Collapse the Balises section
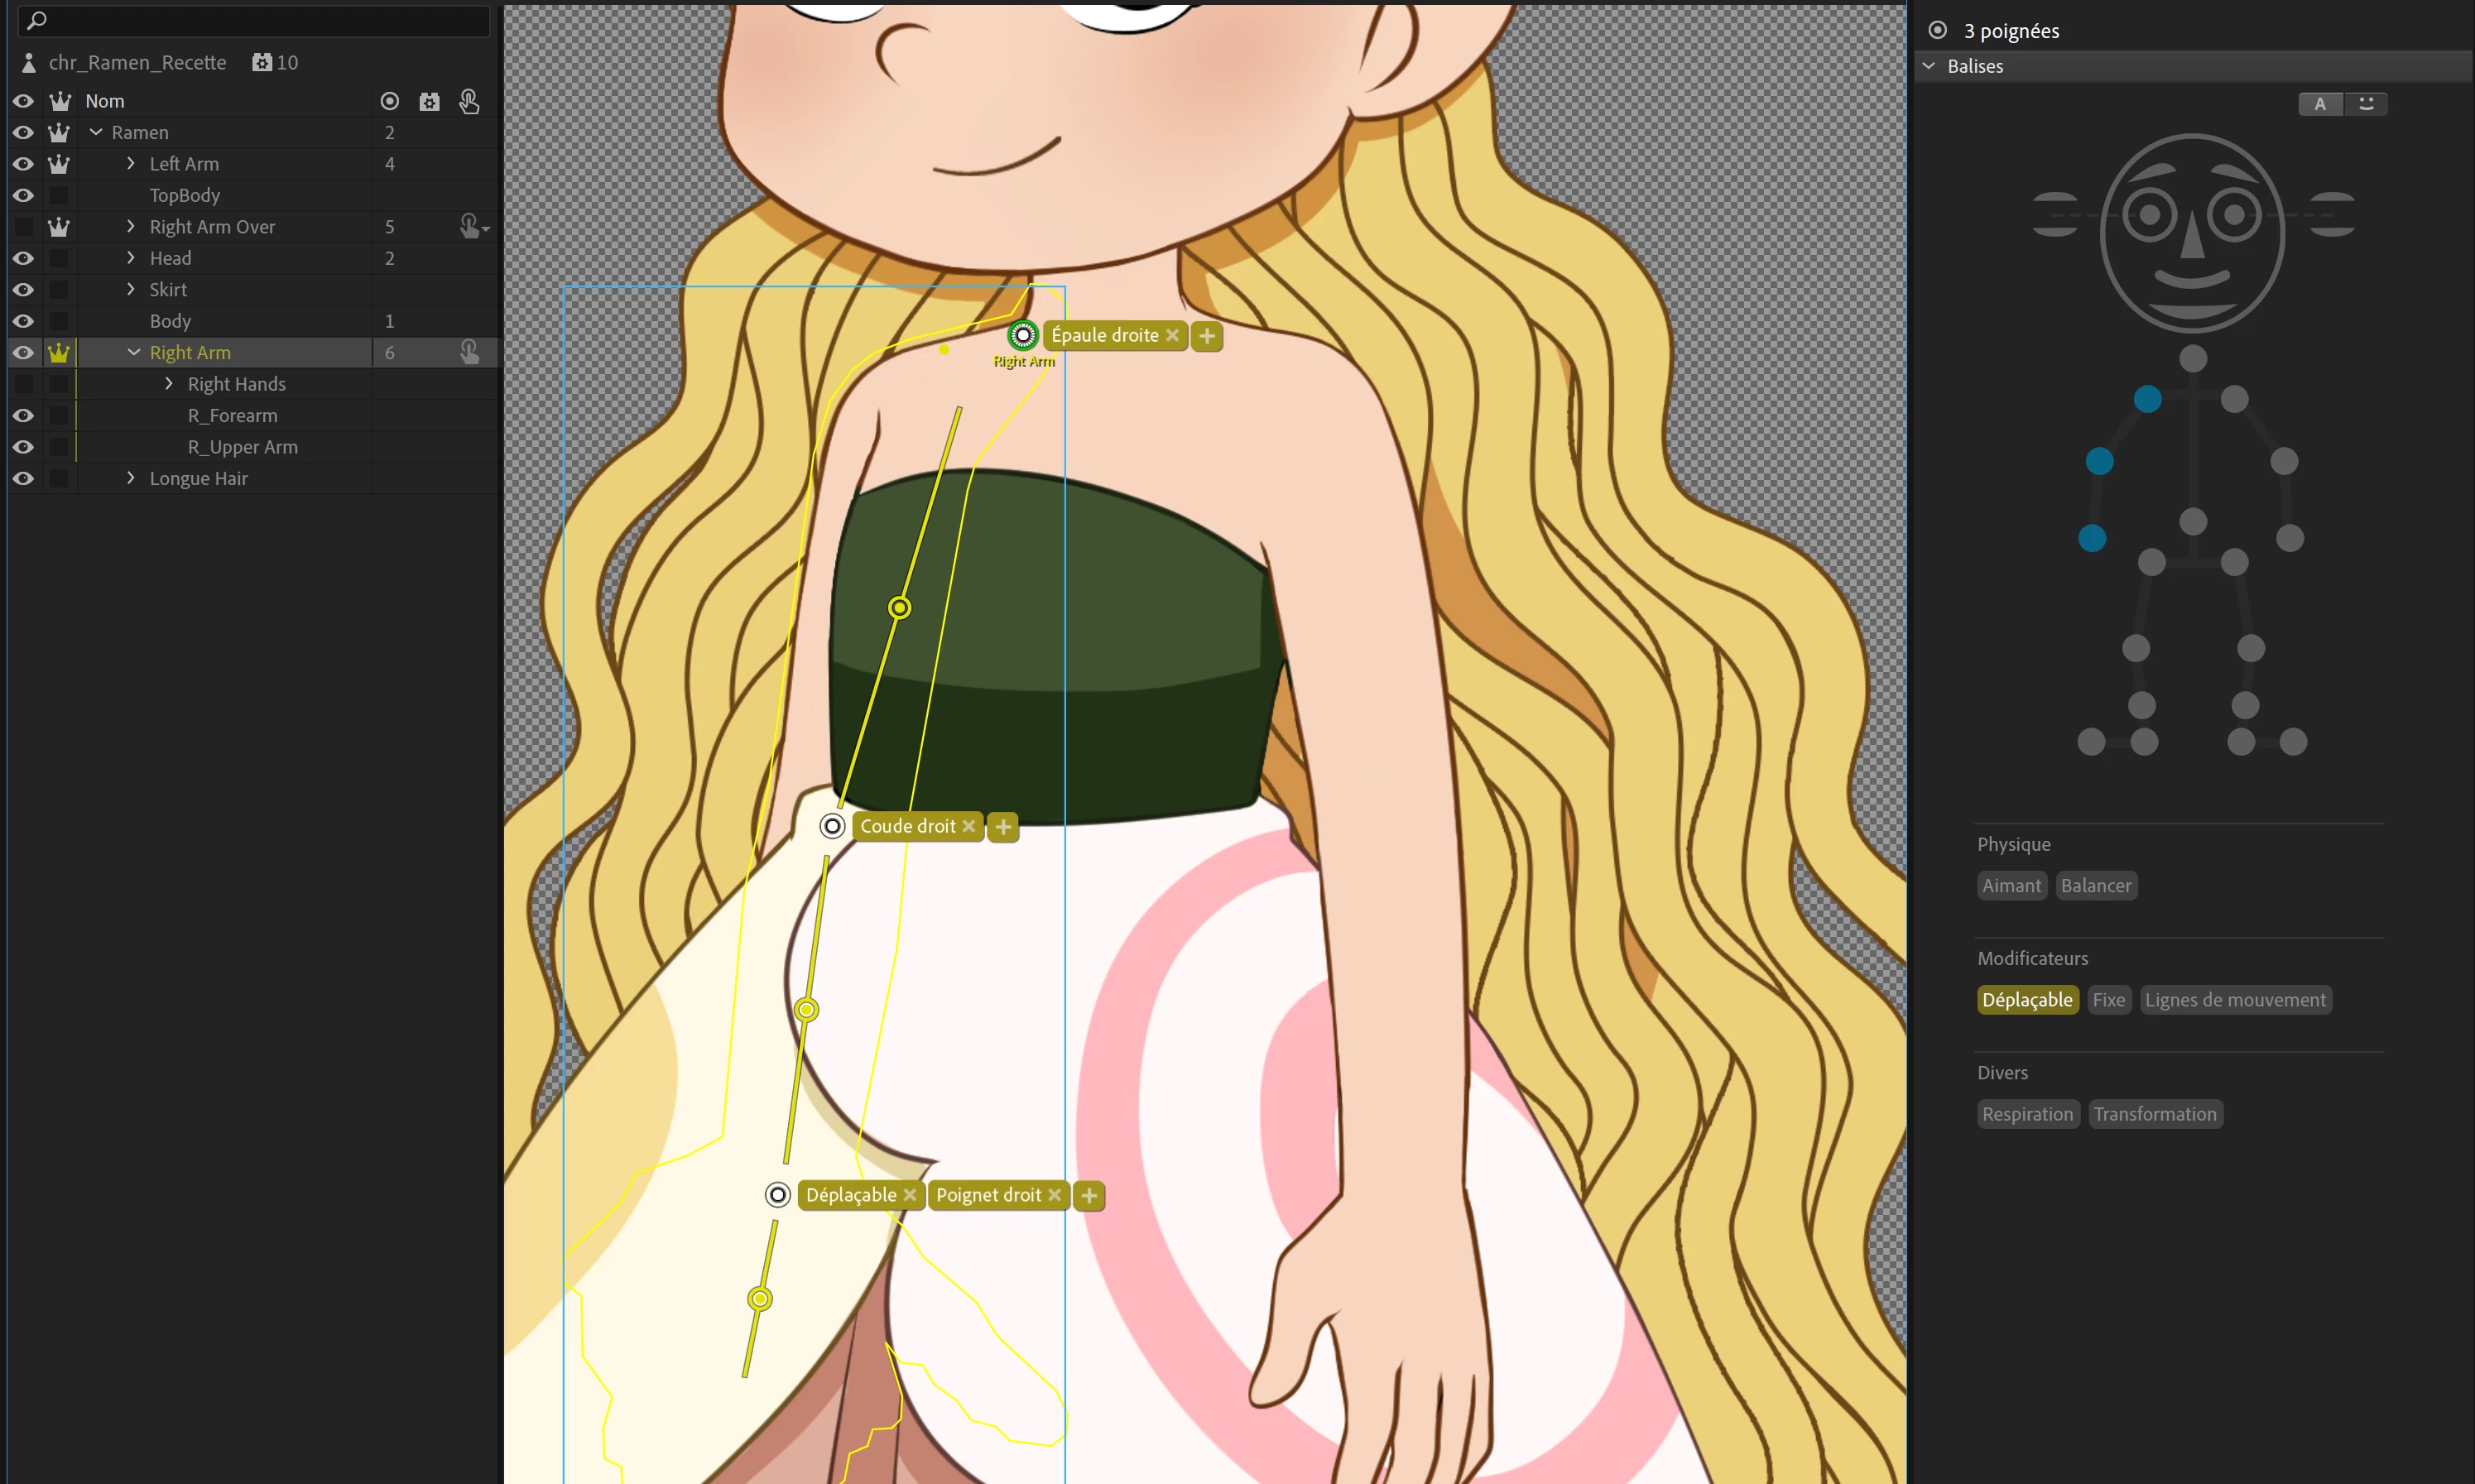Viewport: 2475px width, 1484px height. (x=1929, y=66)
